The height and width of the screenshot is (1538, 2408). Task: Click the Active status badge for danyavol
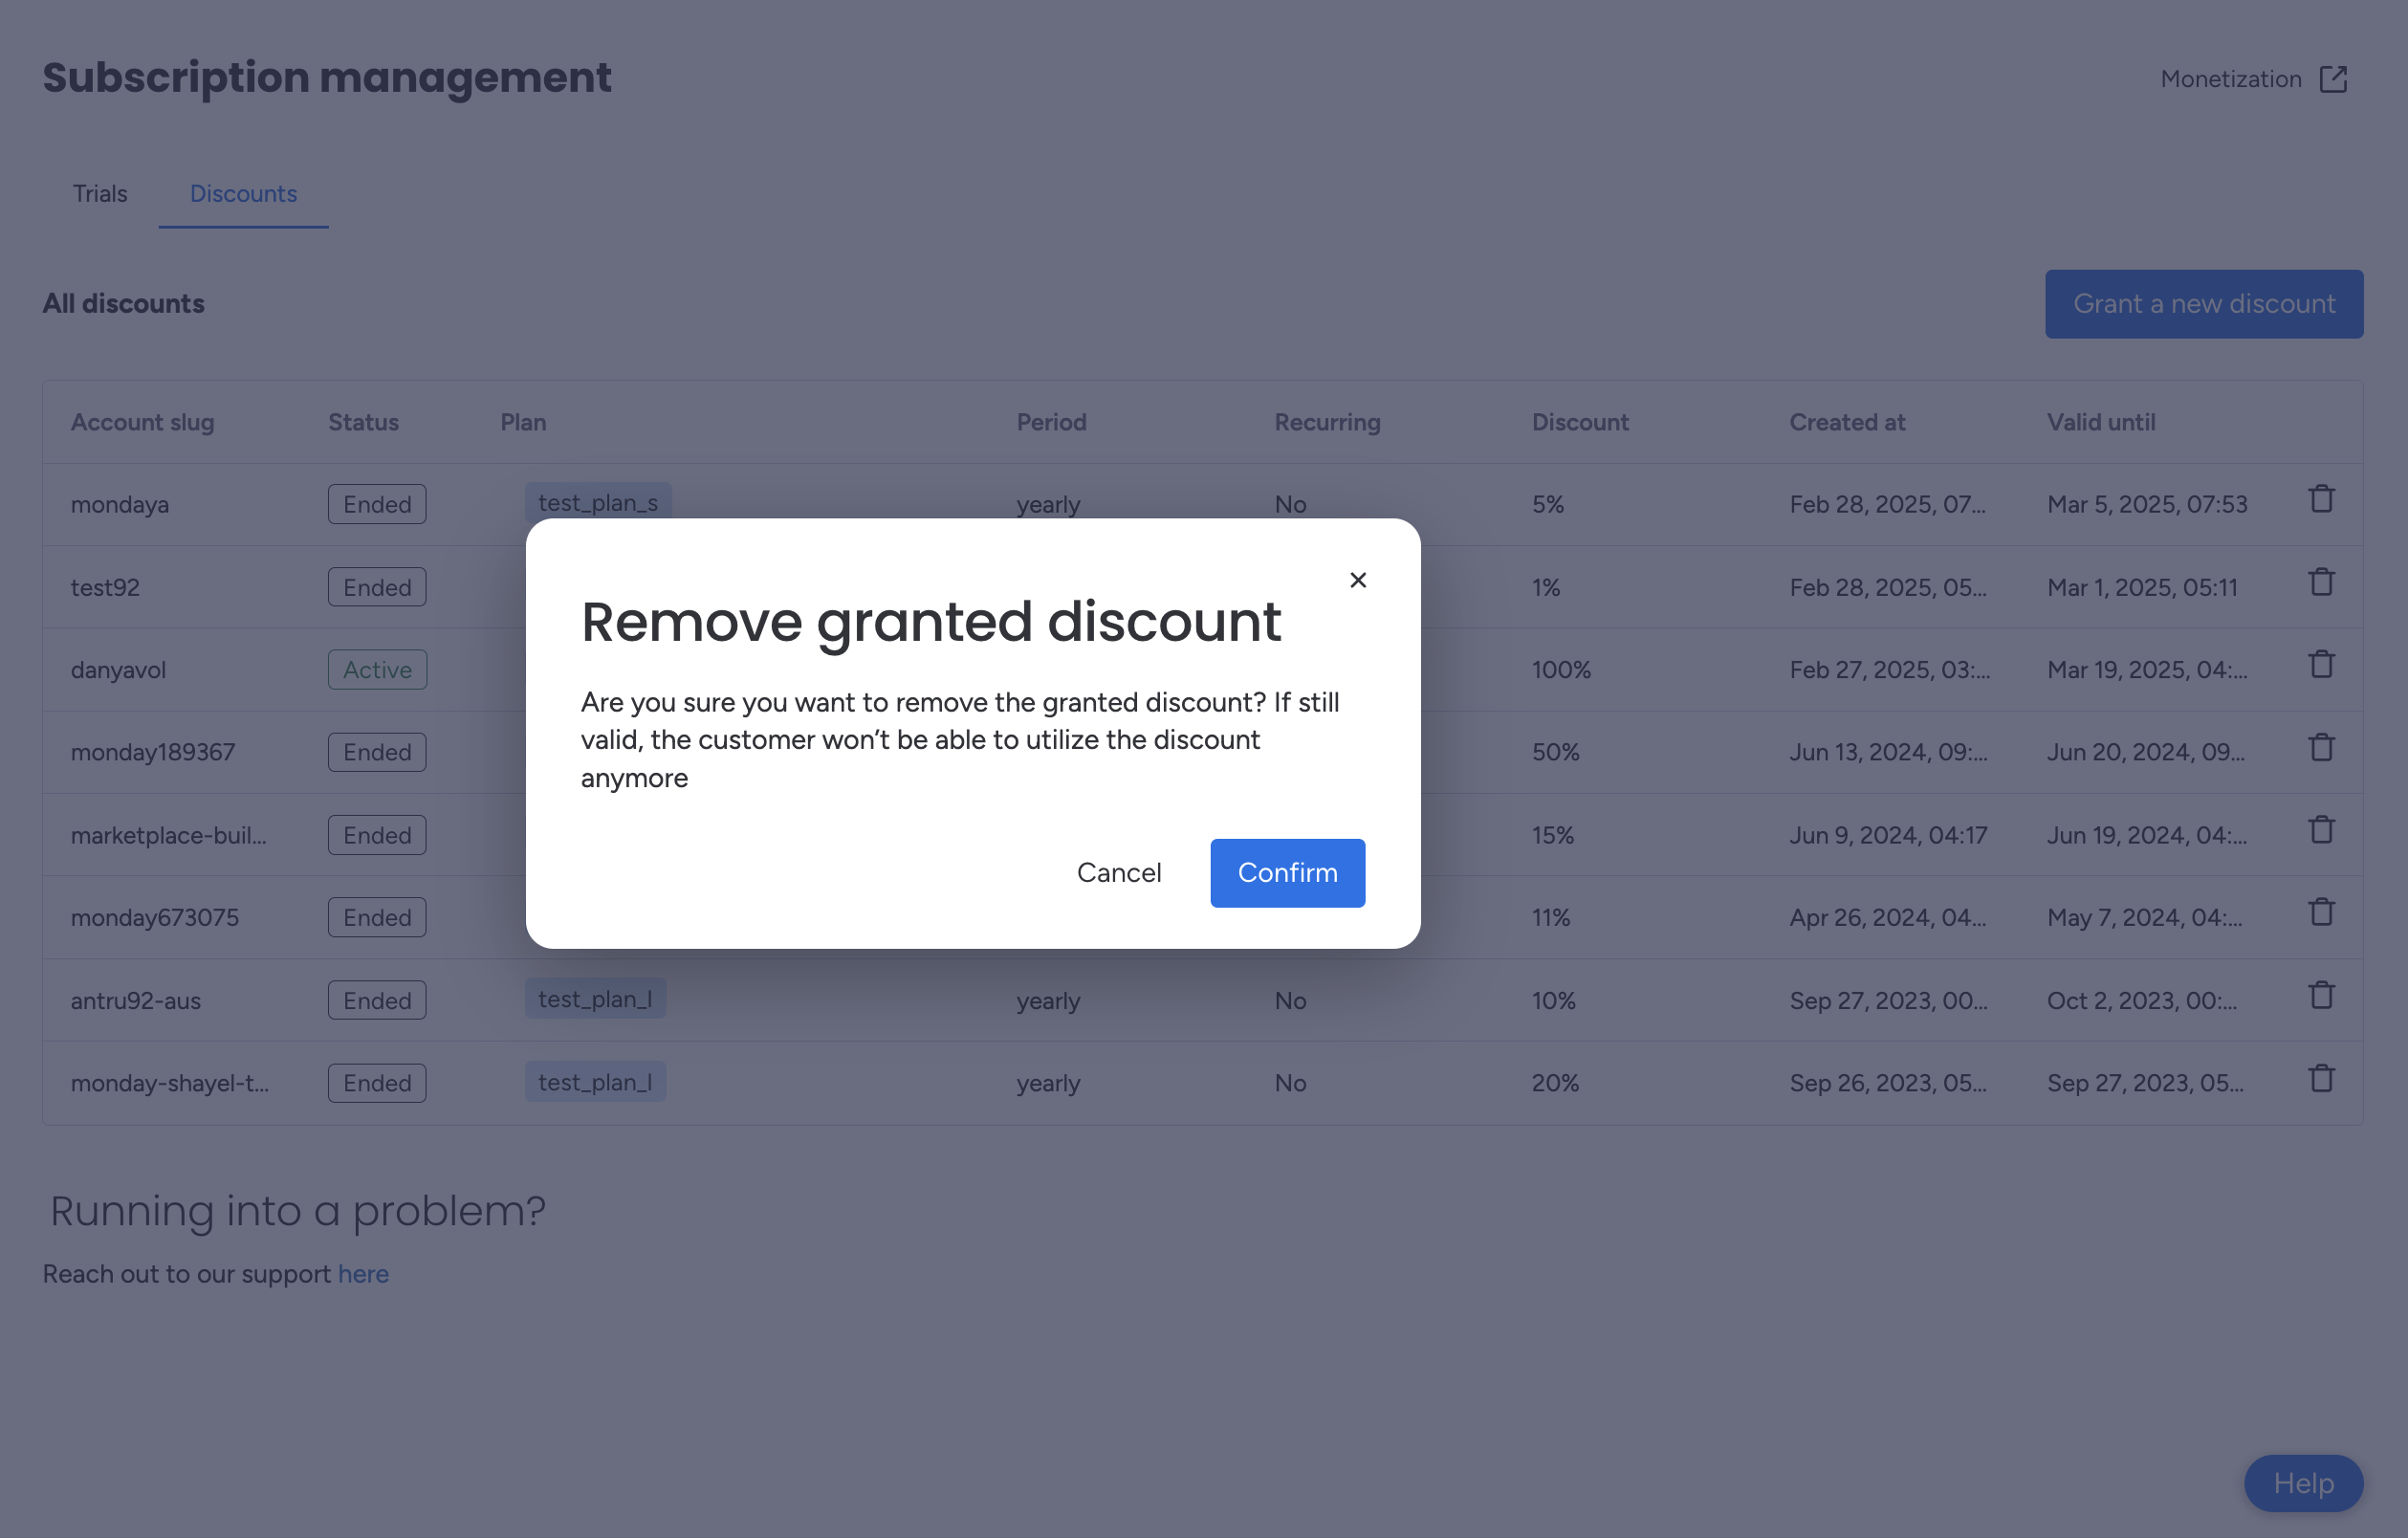click(377, 670)
